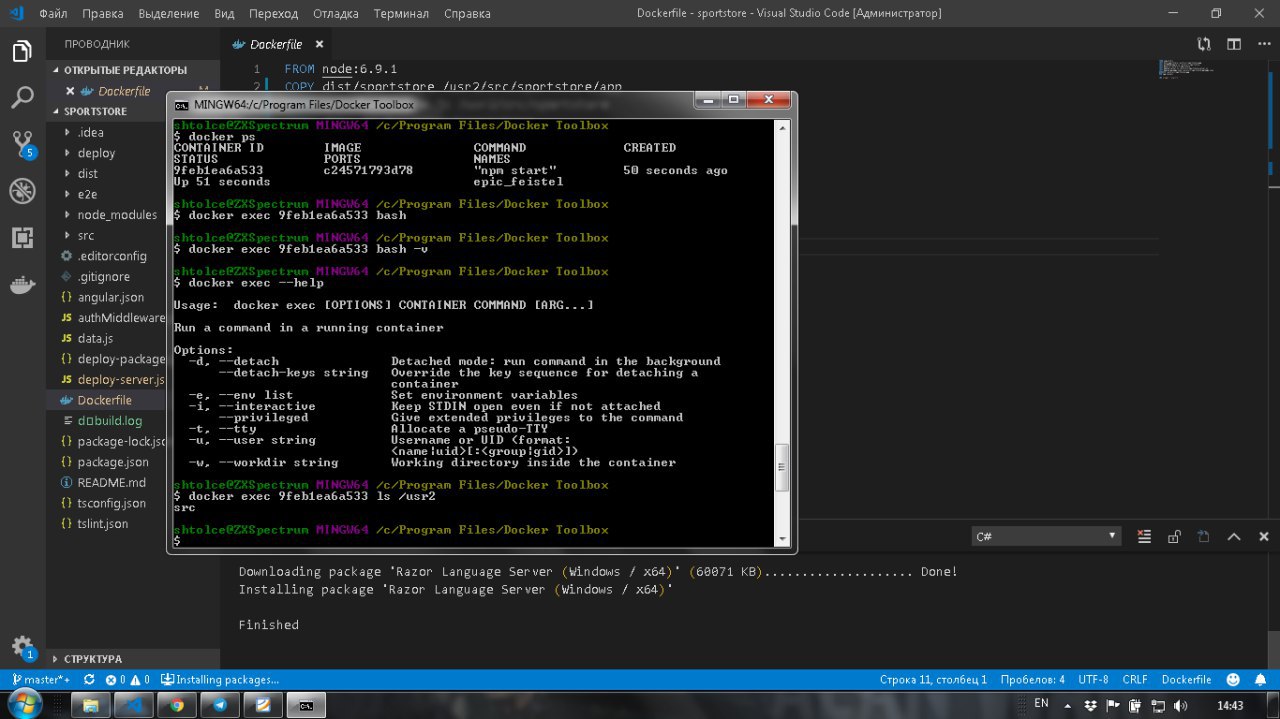This screenshot has width=1280, height=719.
Task: Open Telegram from the taskbar
Action: point(220,705)
